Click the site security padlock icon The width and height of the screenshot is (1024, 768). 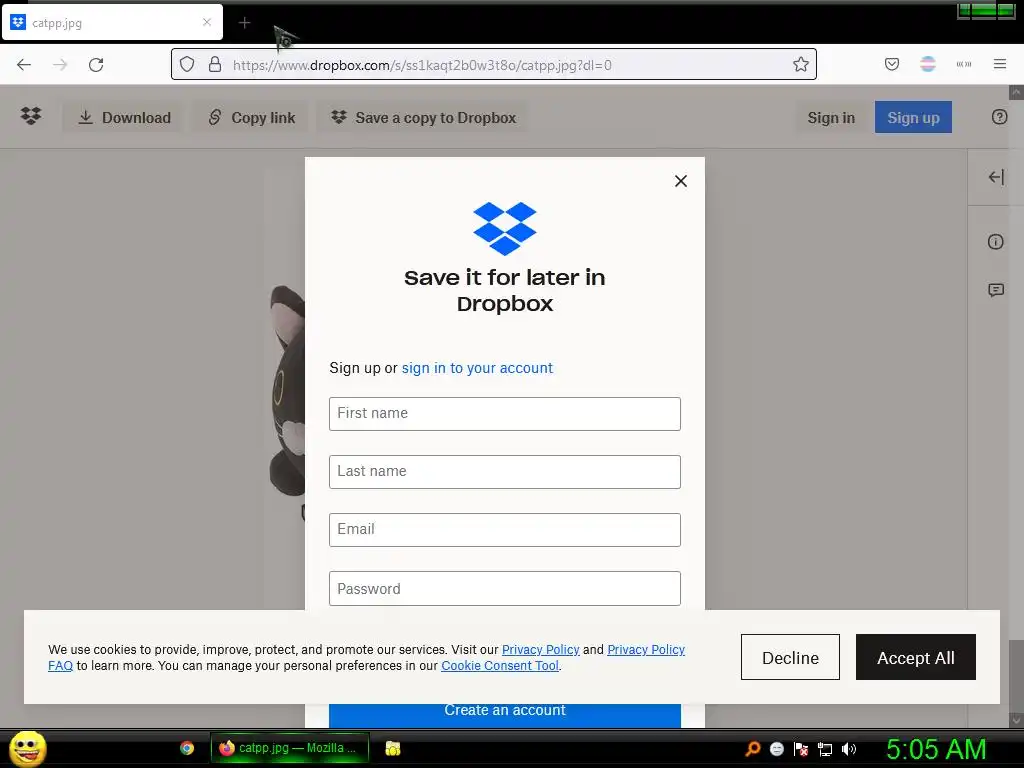click(x=214, y=64)
